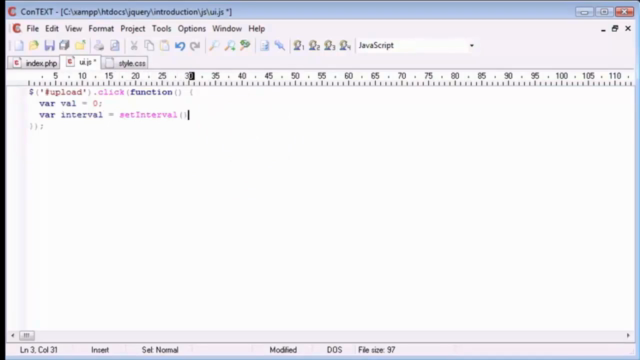Open the View menu
Image resolution: width=640 pixels, height=360 pixels.
click(73, 29)
